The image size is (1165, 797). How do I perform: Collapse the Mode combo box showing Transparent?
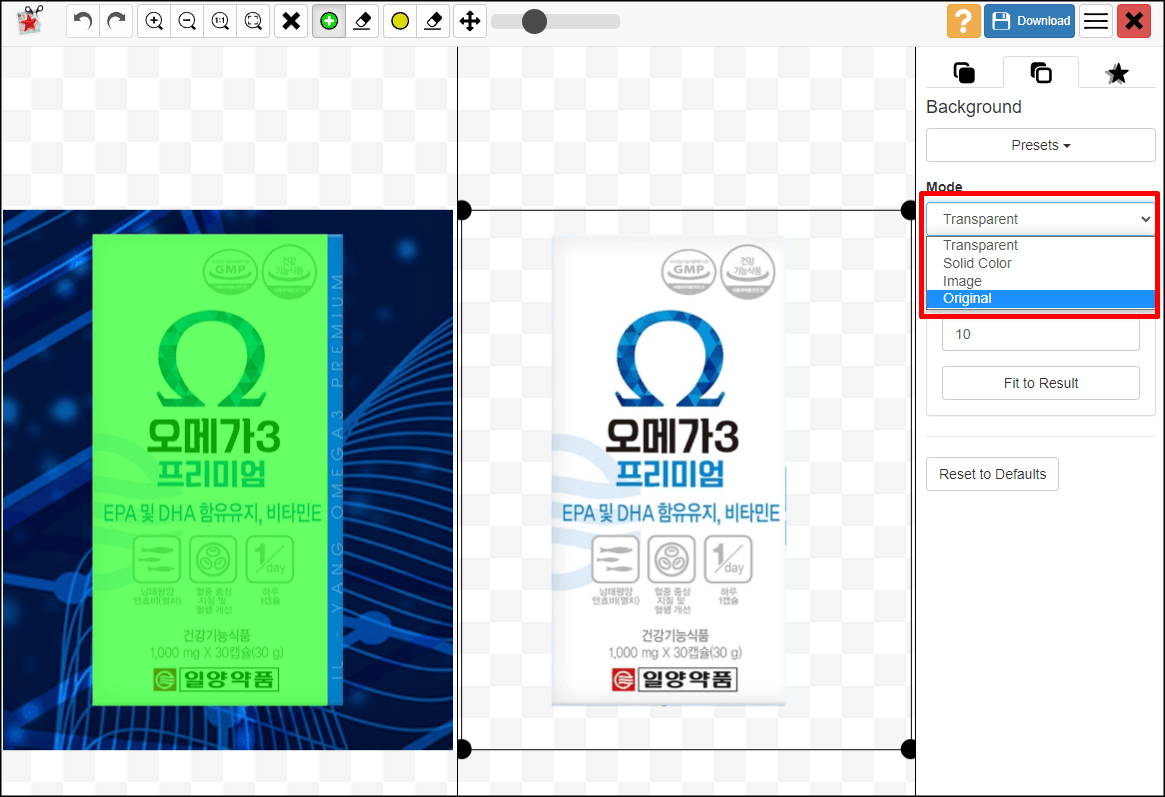(1040, 219)
